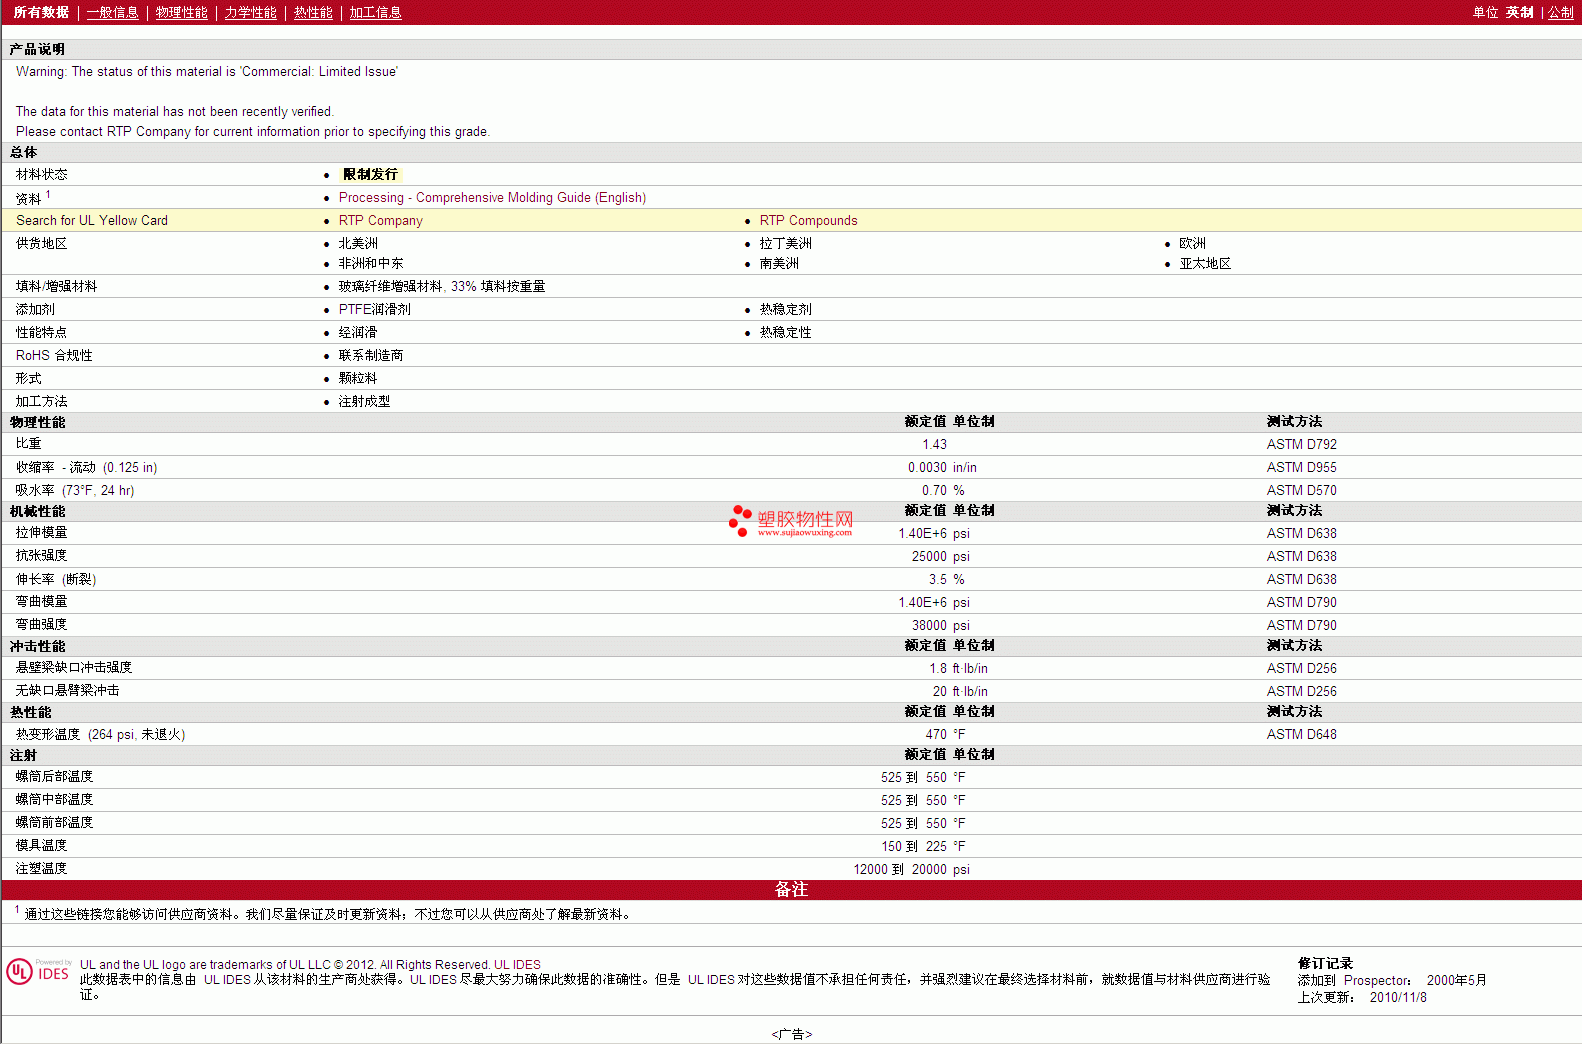
Task: Select the 注塑温度 row label
Action: pyautogui.click(x=42, y=868)
